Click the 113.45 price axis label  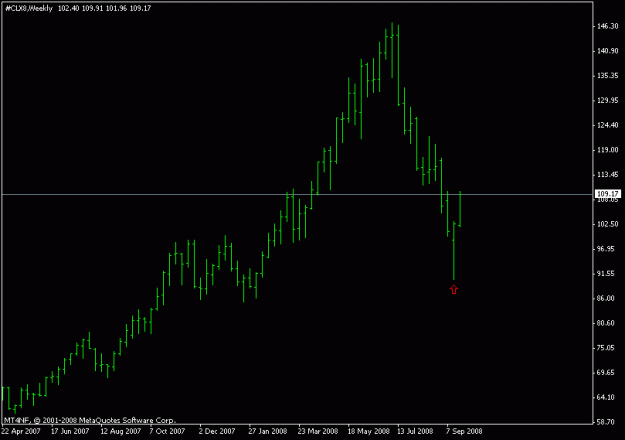[608, 175]
